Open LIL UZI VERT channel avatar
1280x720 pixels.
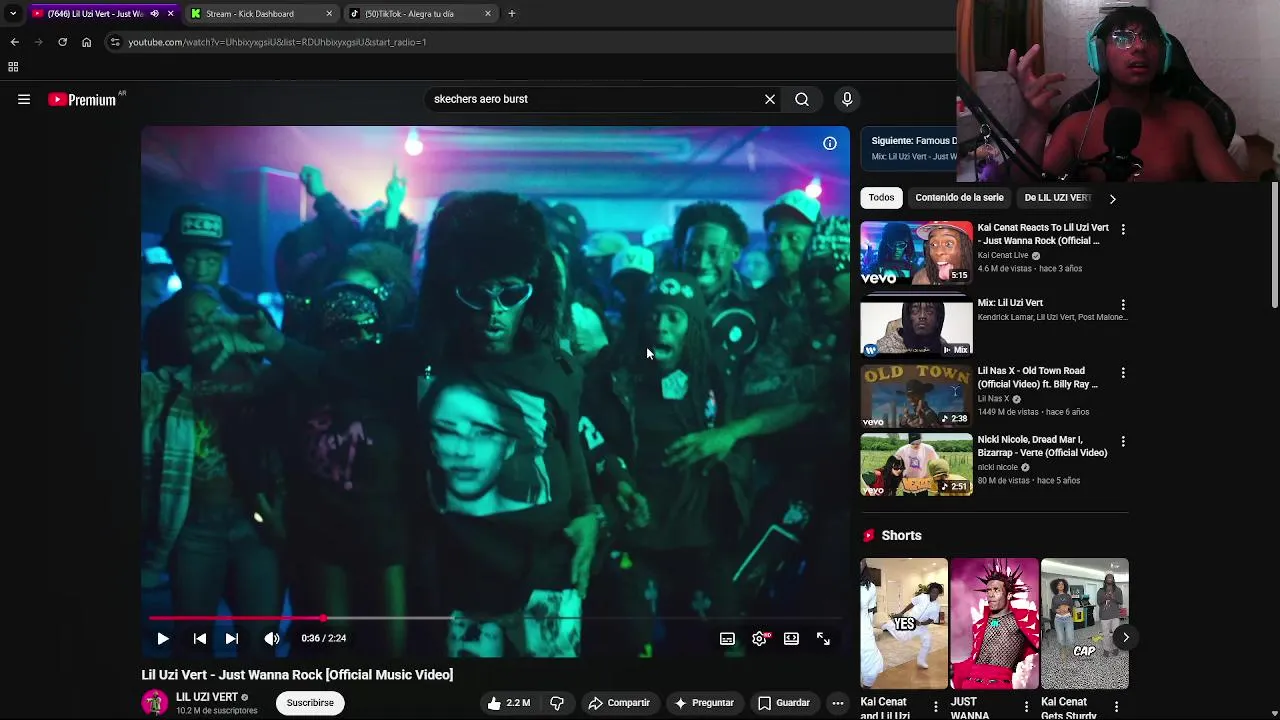coord(154,703)
